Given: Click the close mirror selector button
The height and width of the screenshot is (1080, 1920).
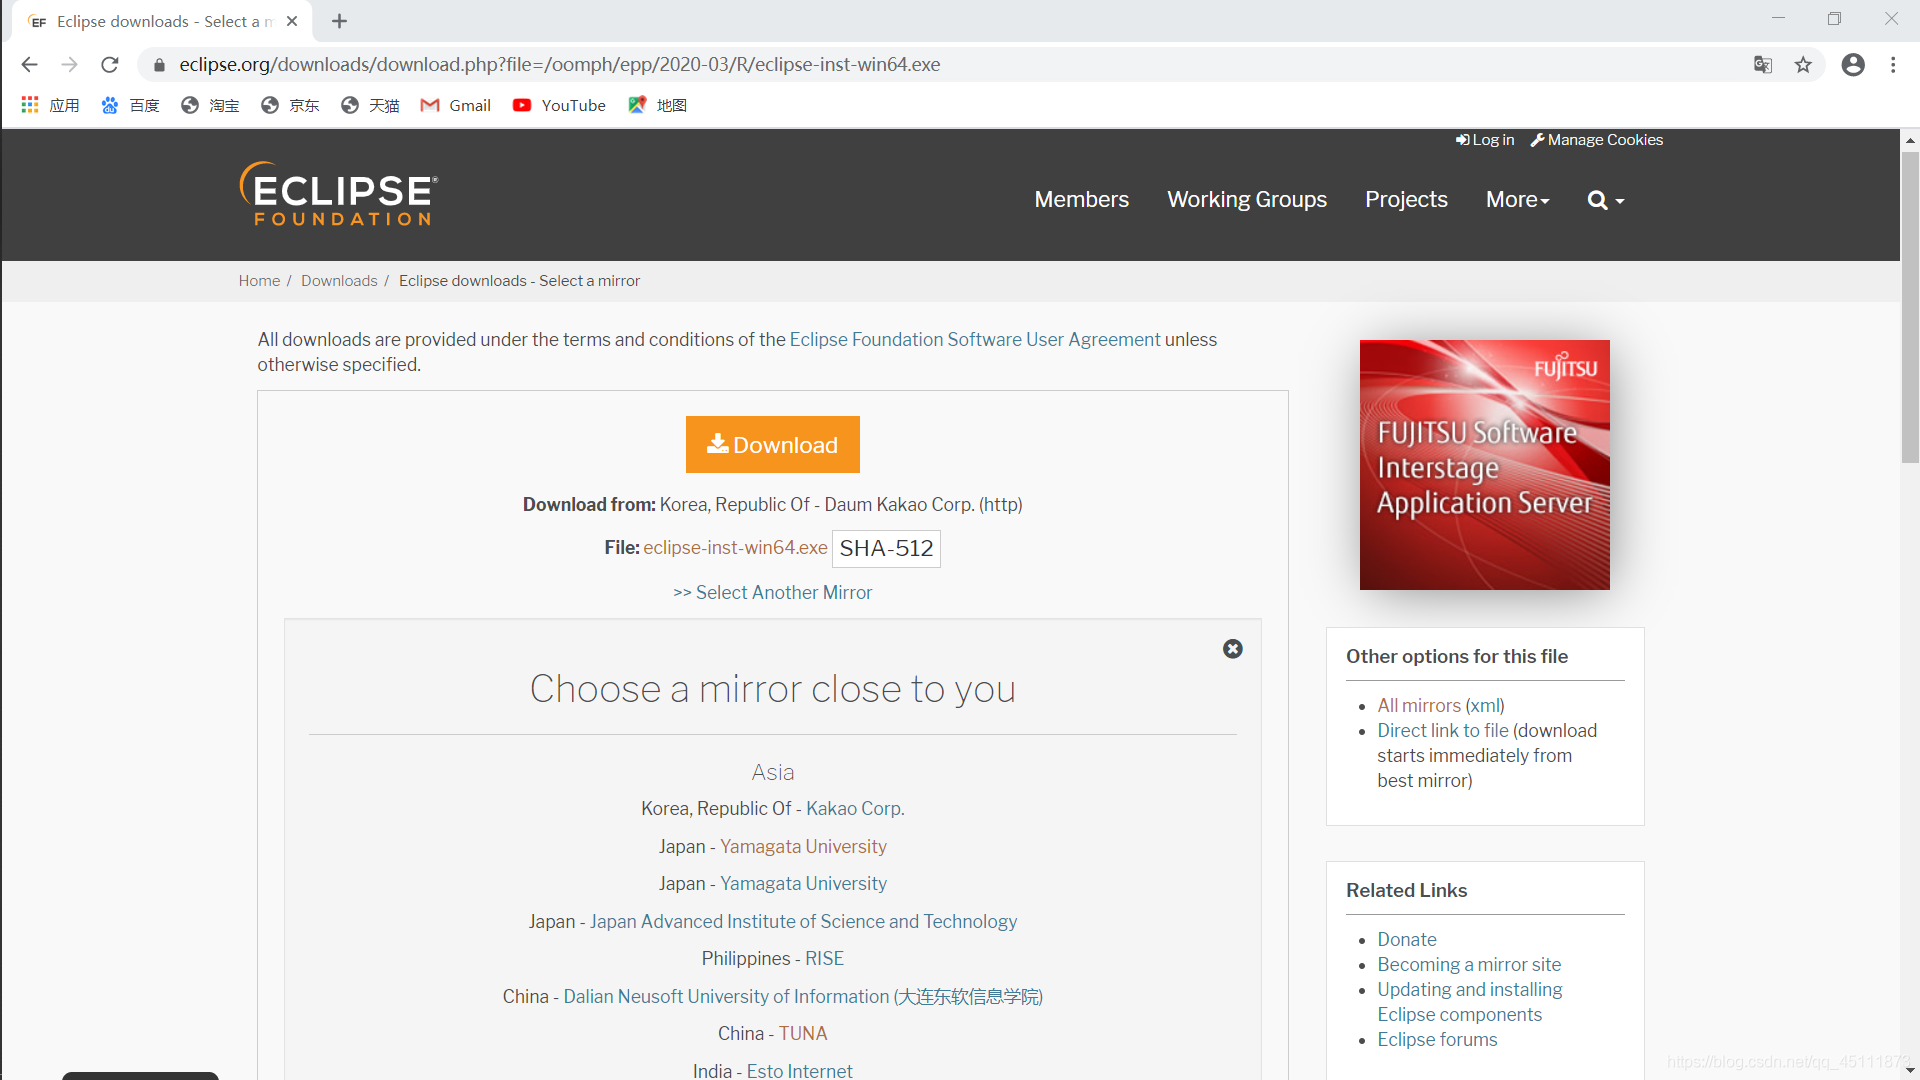Looking at the screenshot, I should coord(1233,649).
